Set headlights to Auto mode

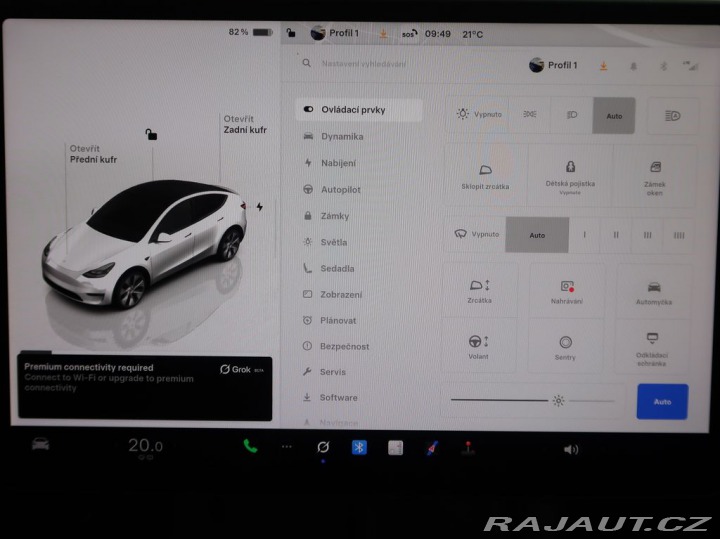[x=614, y=116]
